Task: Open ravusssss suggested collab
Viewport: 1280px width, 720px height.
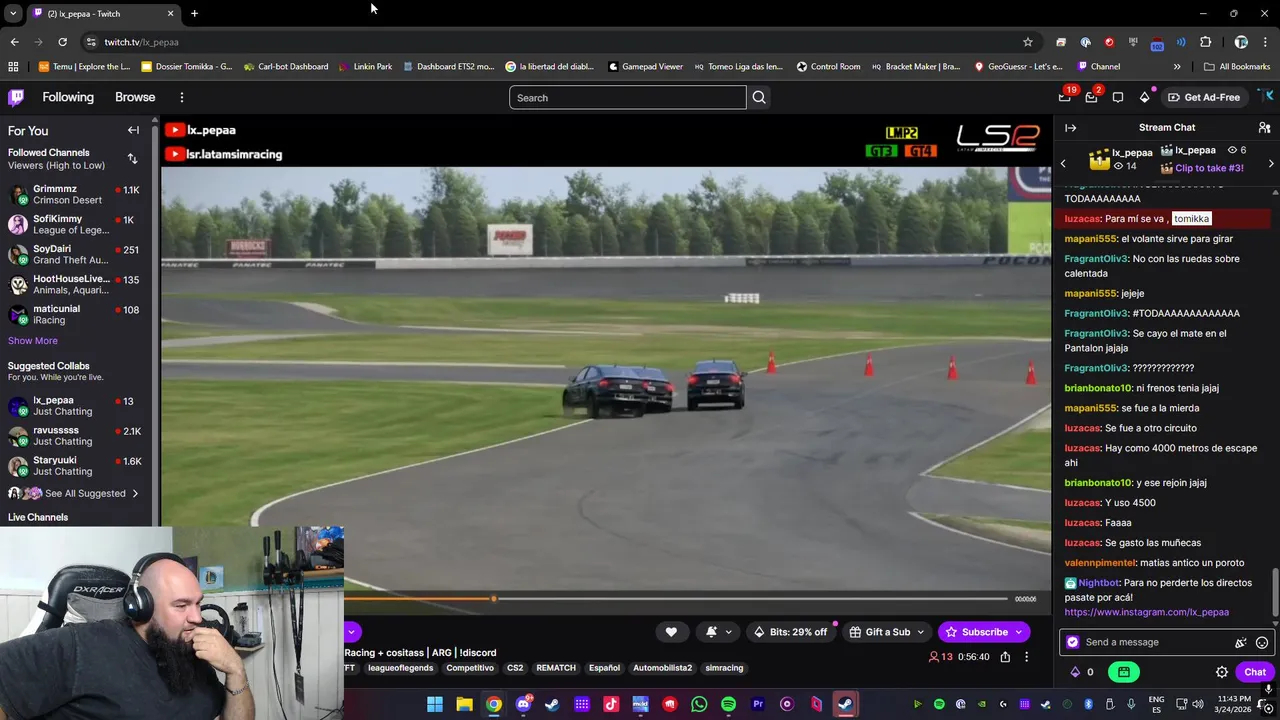Action: tap(75, 436)
